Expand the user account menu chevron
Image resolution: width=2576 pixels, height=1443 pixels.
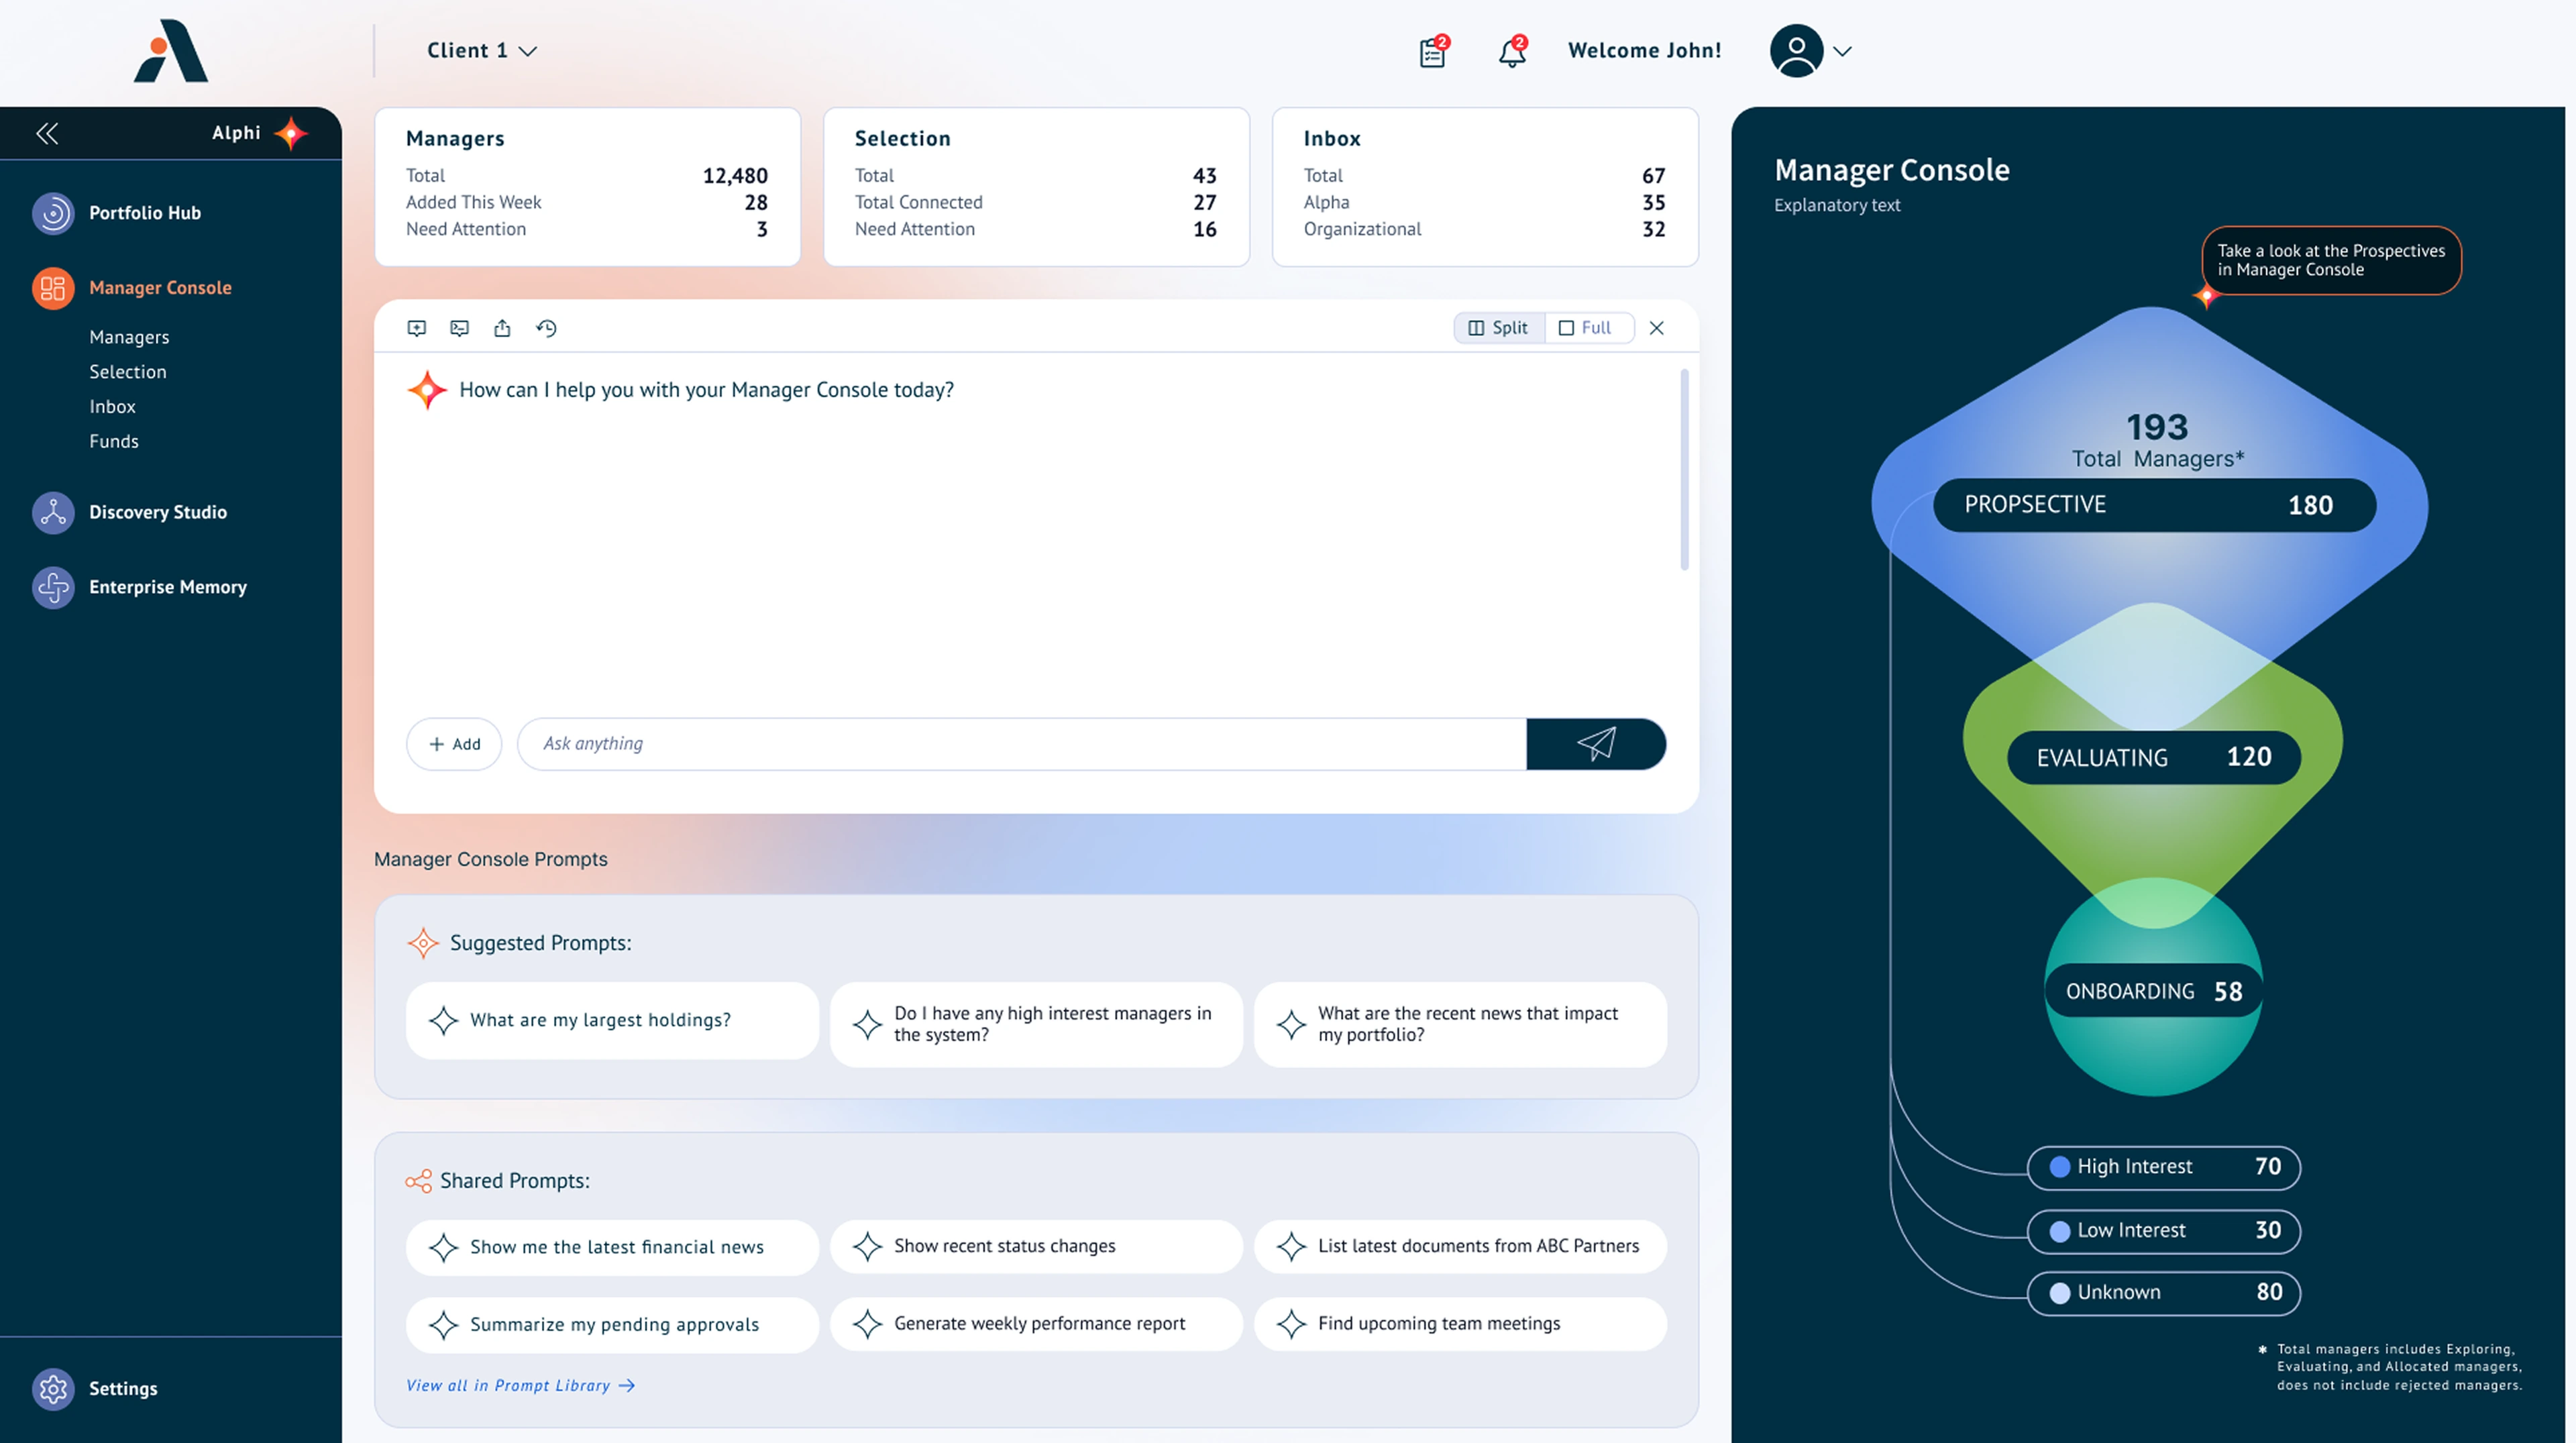point(1843,51)
